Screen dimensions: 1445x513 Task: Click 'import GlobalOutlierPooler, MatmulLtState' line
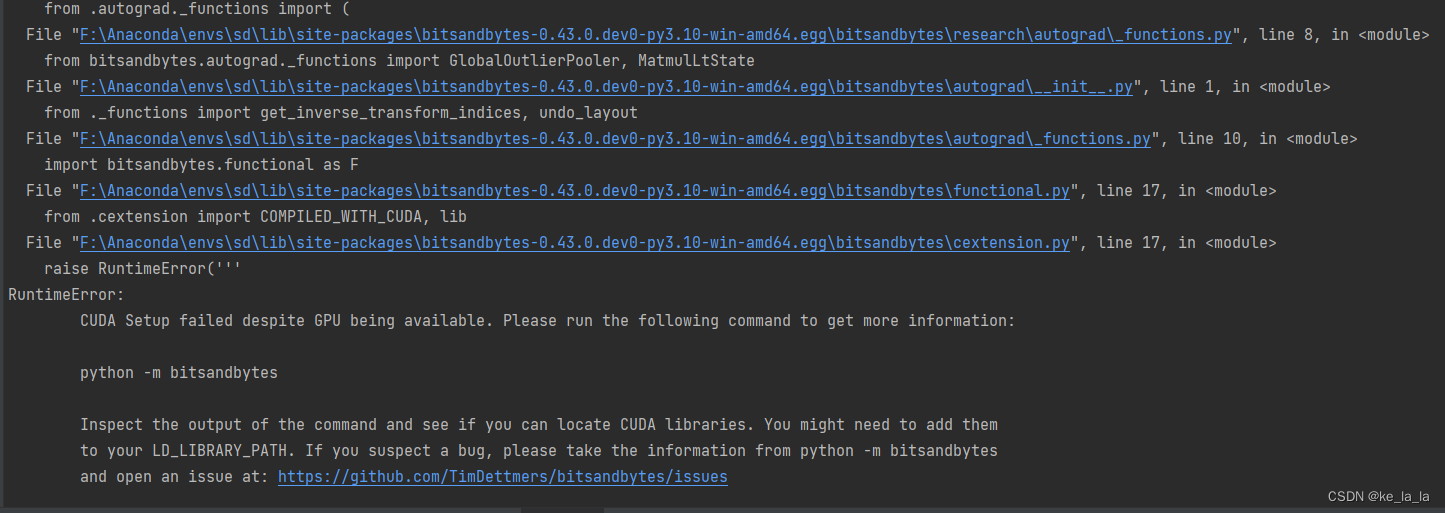pyautogui.click(x=399, y=61)
